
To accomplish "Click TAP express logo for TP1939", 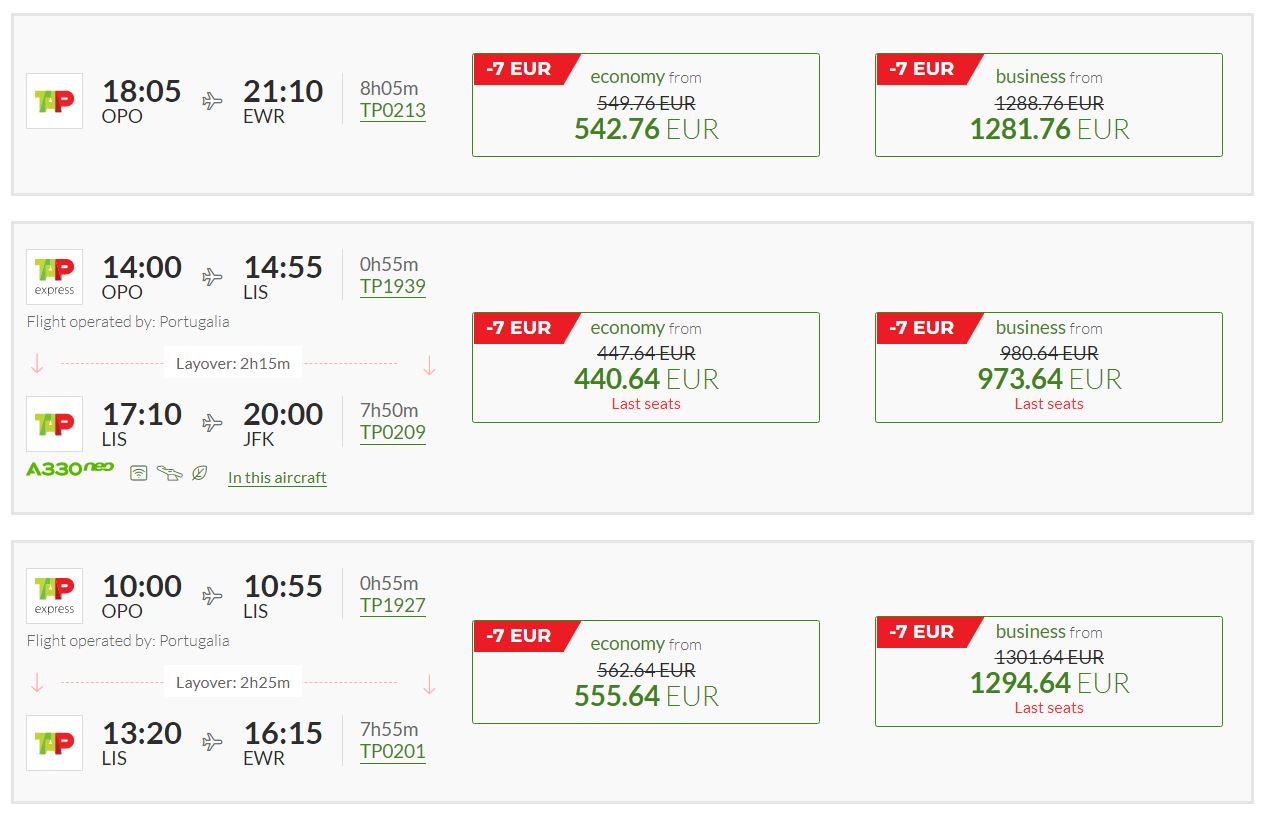I will [x=54, y=277].
